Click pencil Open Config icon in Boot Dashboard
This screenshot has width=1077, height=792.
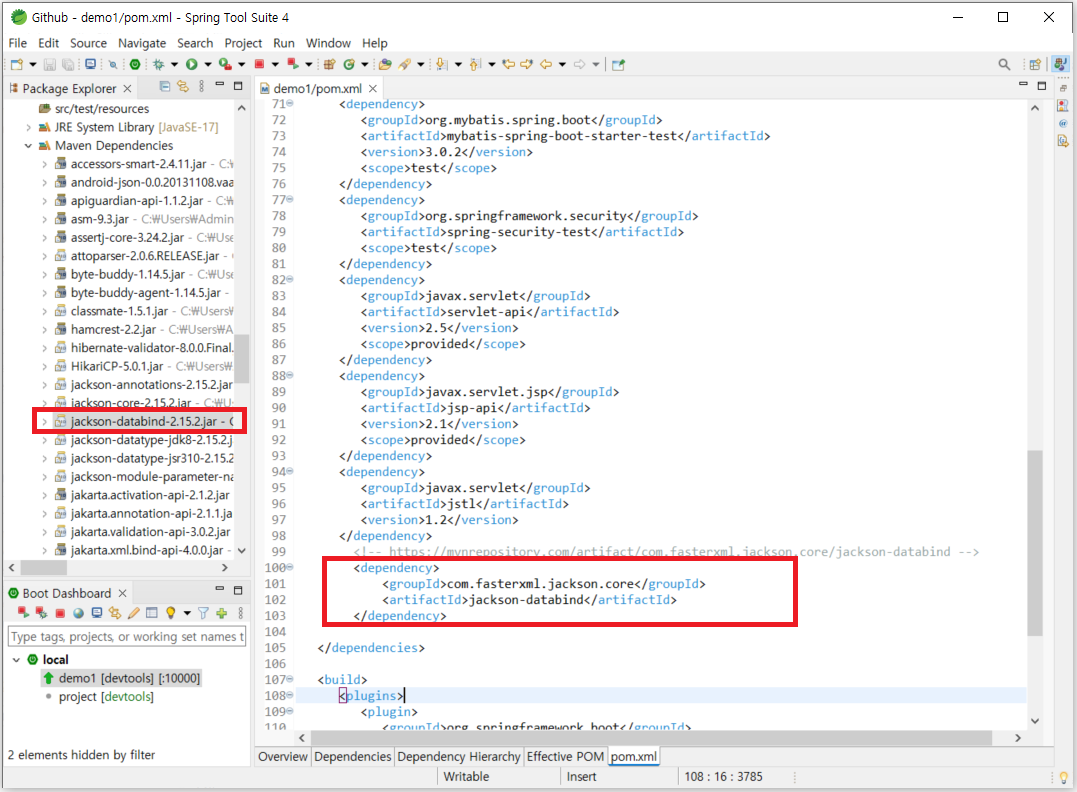pyautogui.click(x=133, y=613)
